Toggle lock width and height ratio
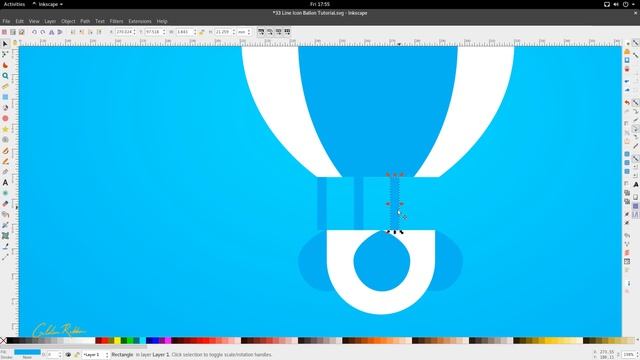 pyautogui.click(x=202, y=32)
